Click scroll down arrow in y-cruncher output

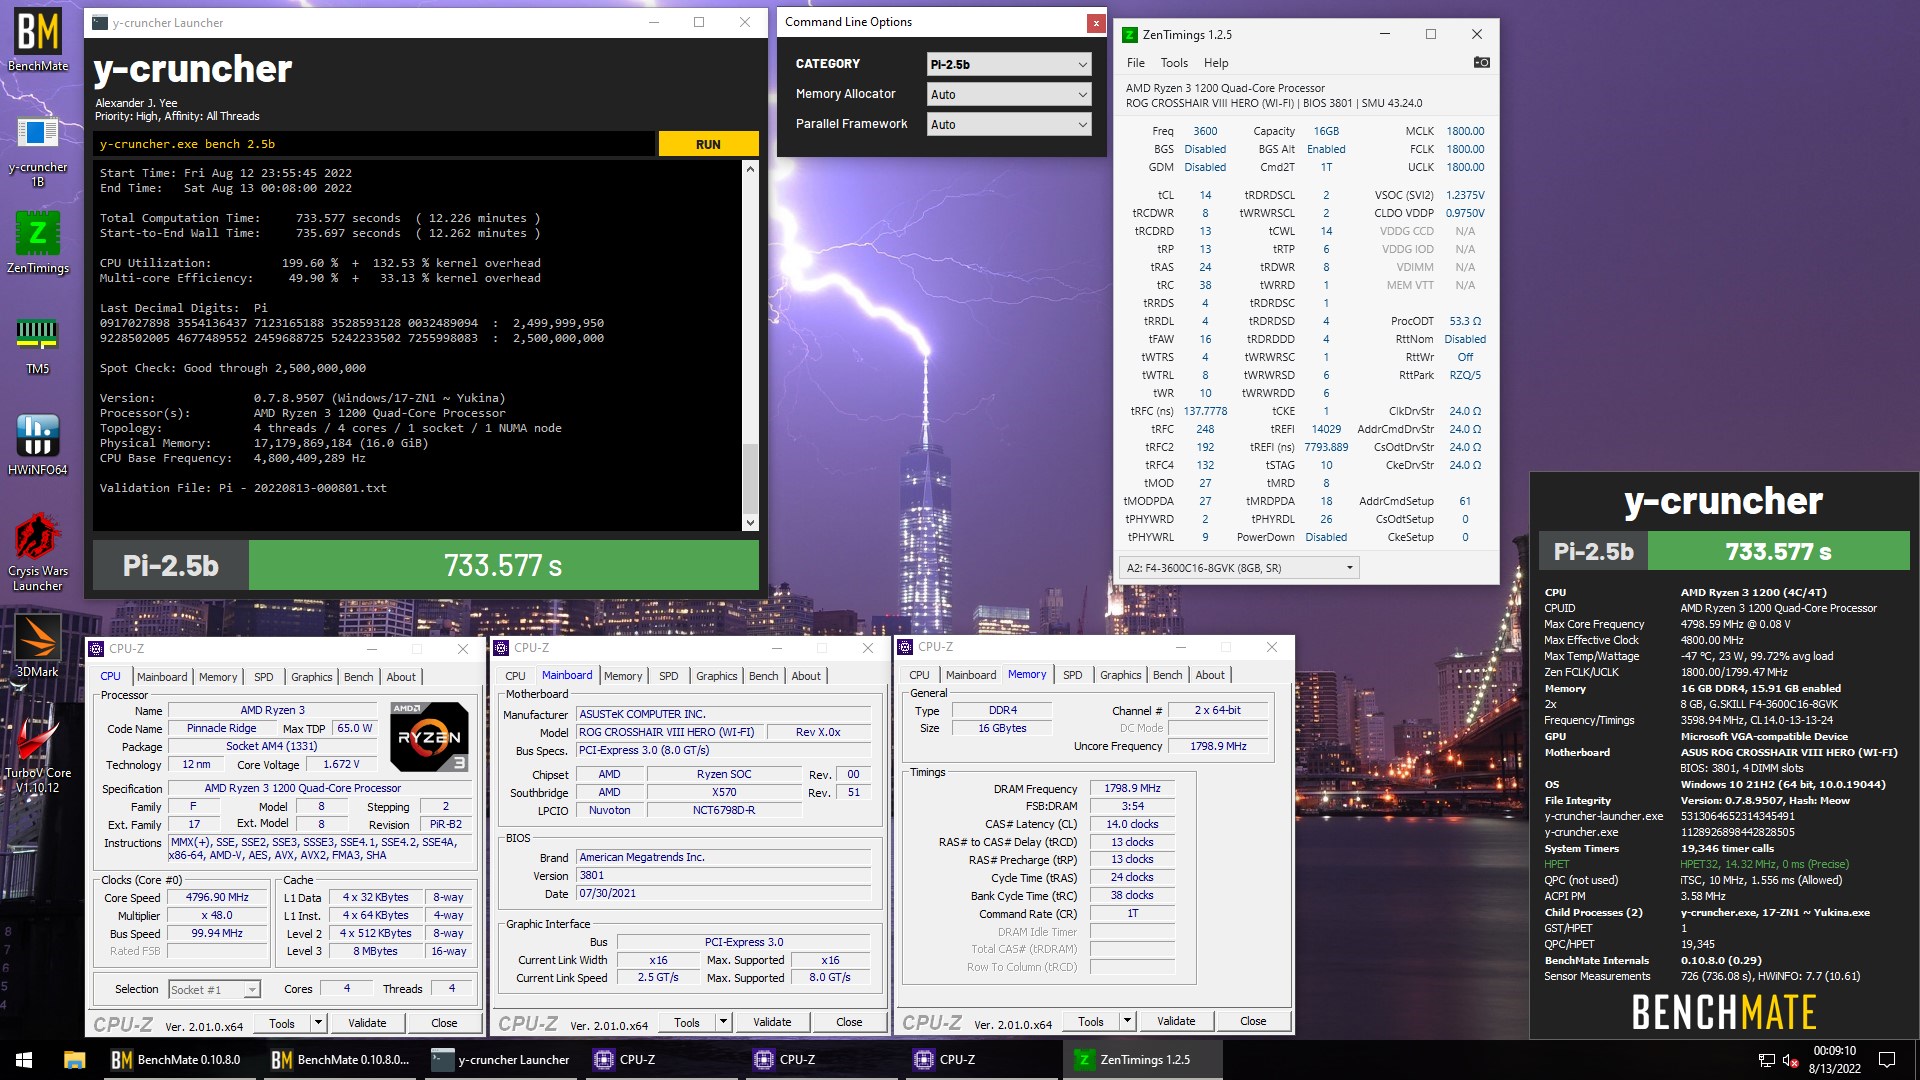tap(750, 522)
